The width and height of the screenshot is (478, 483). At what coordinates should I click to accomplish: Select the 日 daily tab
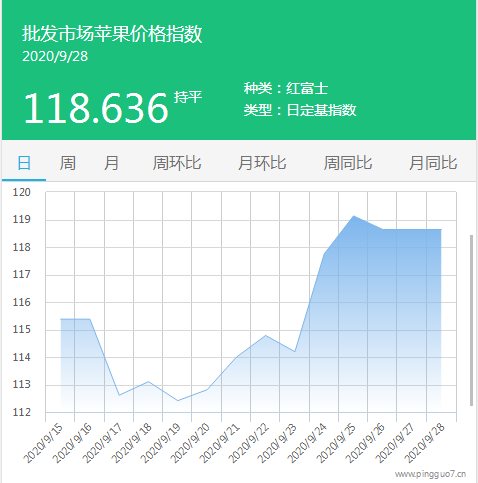click(x=24, y=163)
